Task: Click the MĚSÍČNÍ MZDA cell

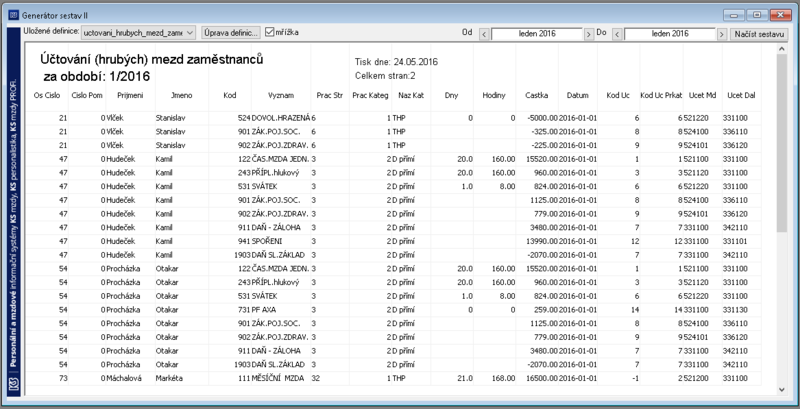Action: point(279,378)
